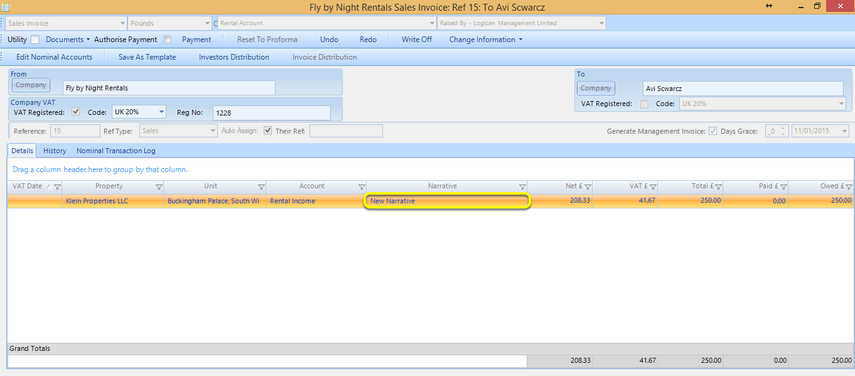The height and width of the screenshot is (376, 855).
Task: Click the New Narrative cell
Action: 447,201
